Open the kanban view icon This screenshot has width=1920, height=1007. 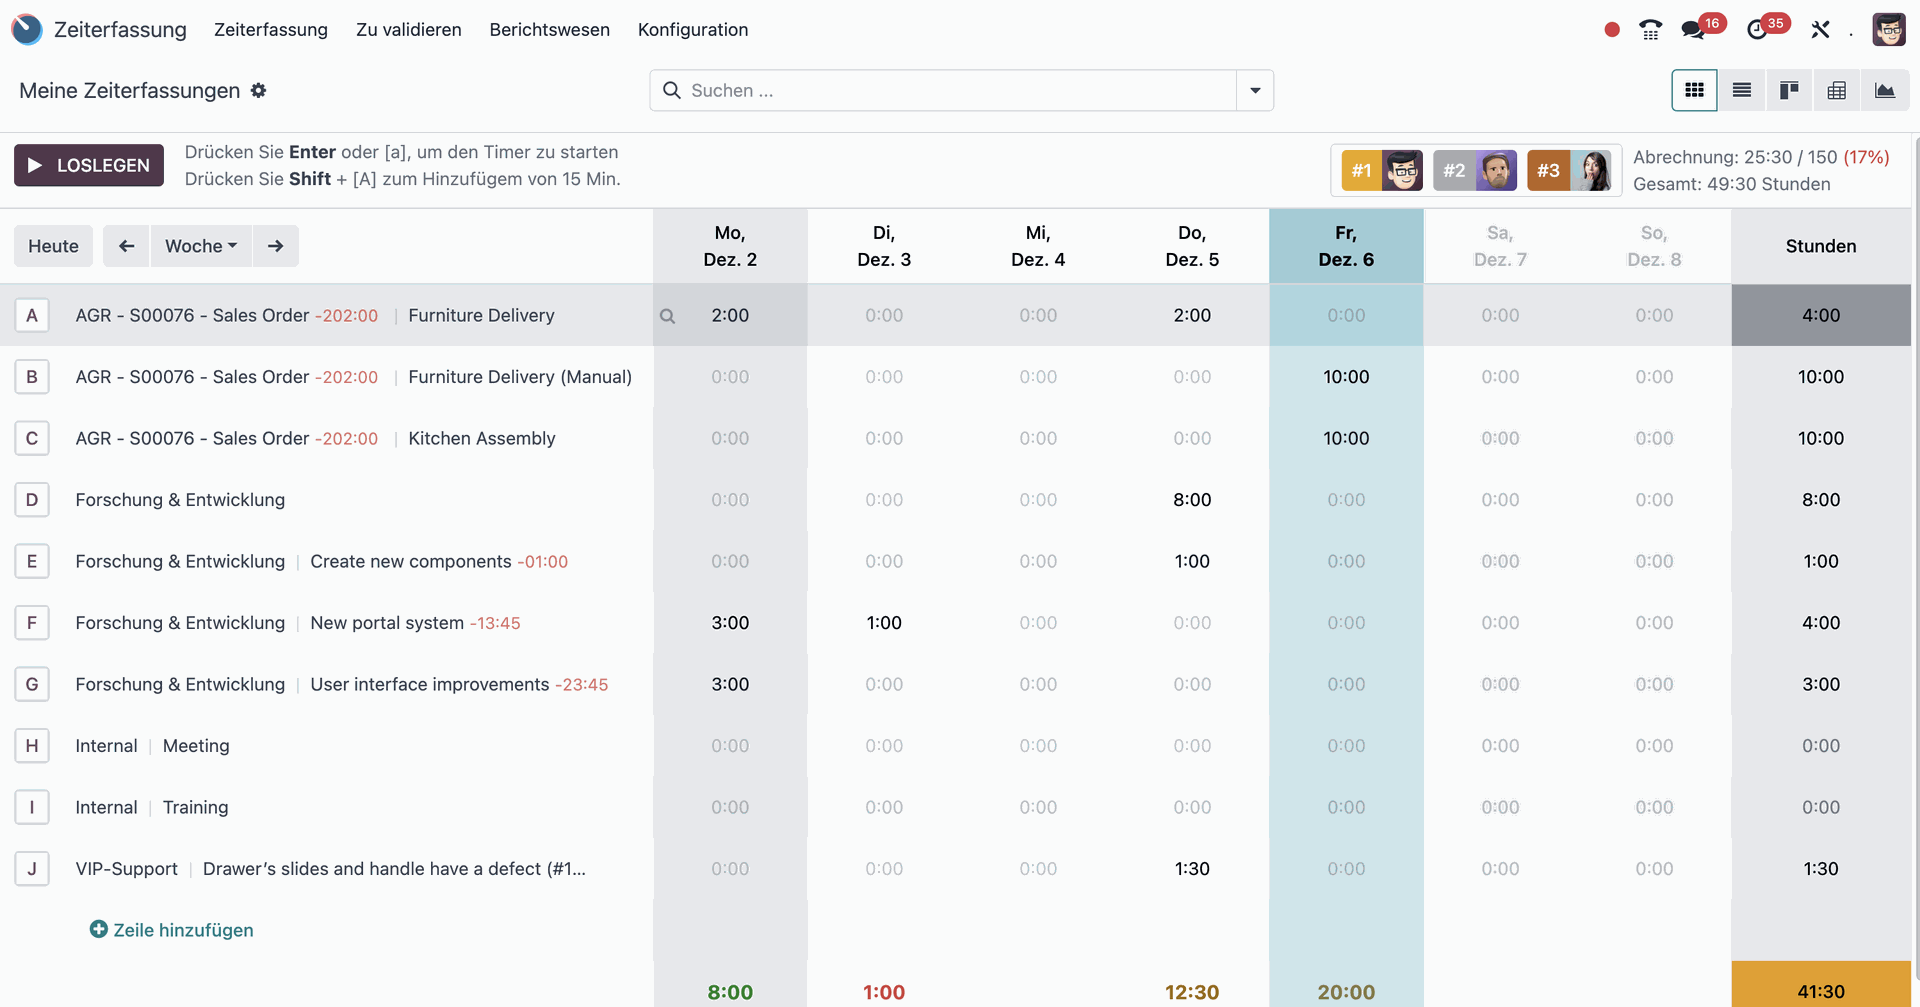[x=1789, y=90]
